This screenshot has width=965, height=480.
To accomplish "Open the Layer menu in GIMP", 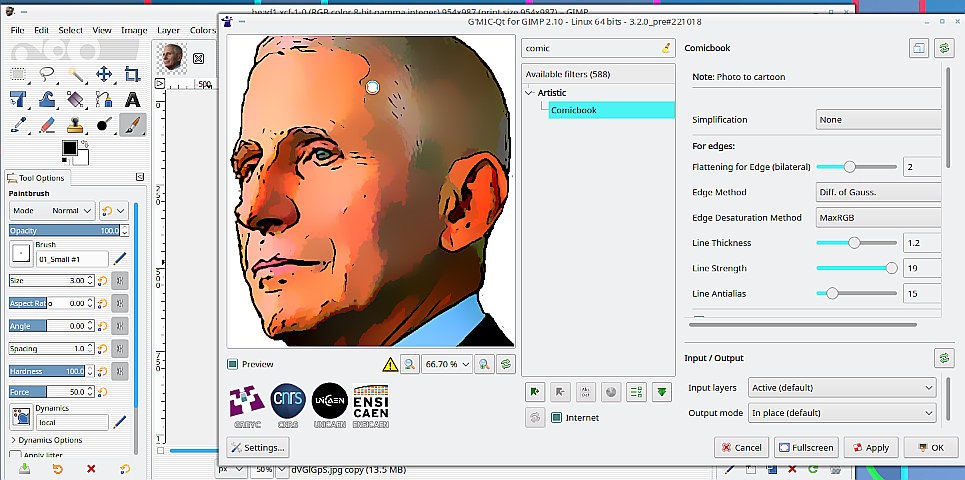I will click(168, 30).
